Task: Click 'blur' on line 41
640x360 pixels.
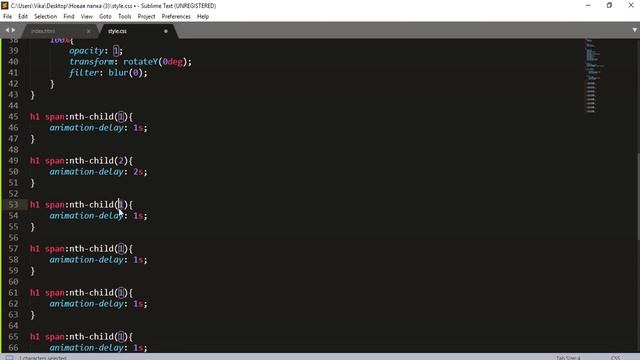Action: coord(118,73)
